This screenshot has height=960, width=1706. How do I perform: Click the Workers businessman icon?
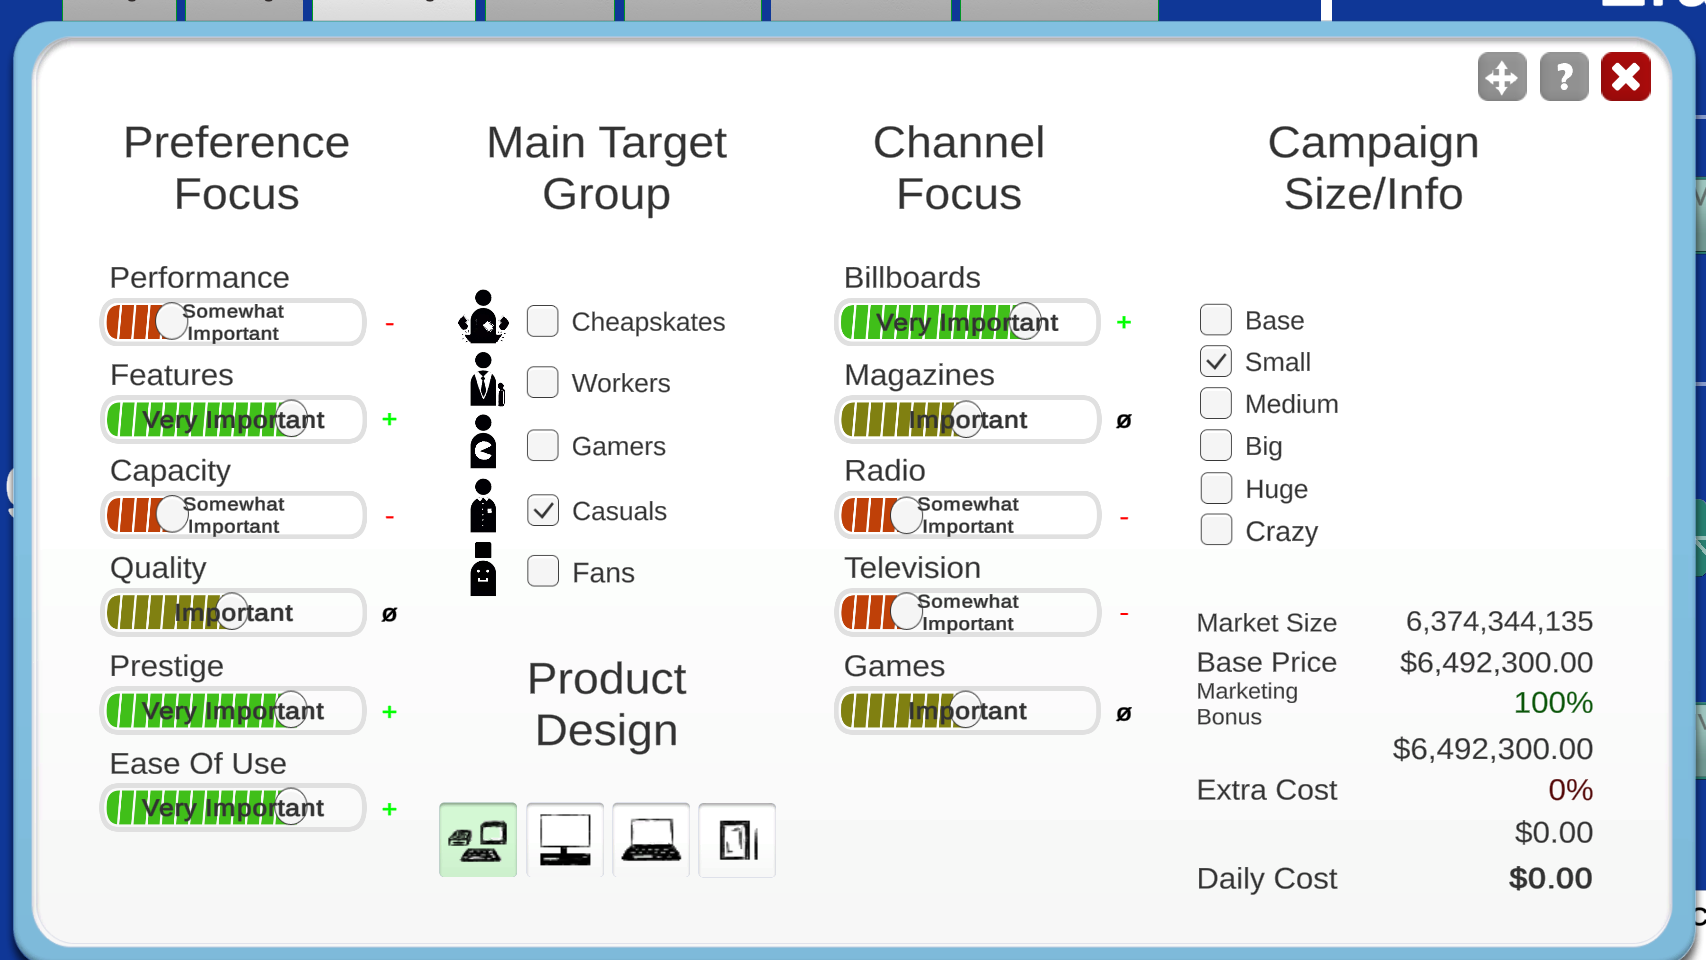(486, 380)
